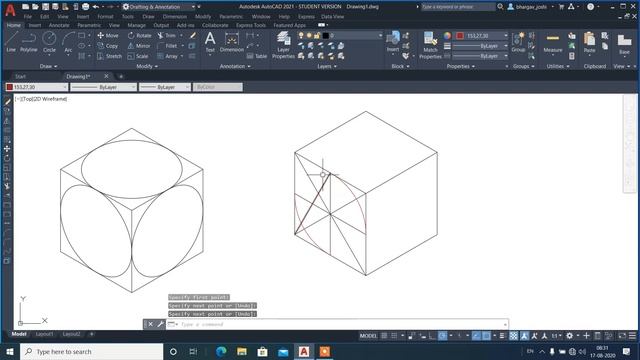This screenshot has width=640, height=360.
Task: Toggle transparency display in status bar
Action: coord(514,336)
